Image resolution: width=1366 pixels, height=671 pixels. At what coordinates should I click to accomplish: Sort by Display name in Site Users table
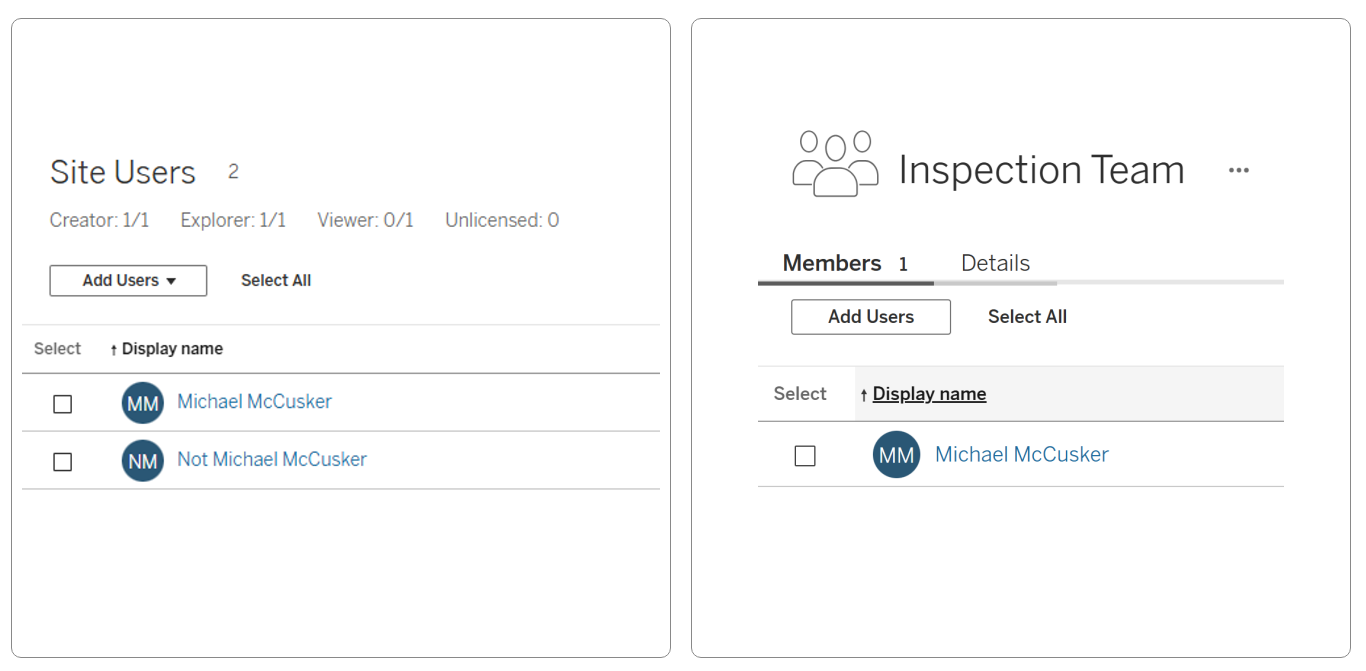tap(172, 349)
